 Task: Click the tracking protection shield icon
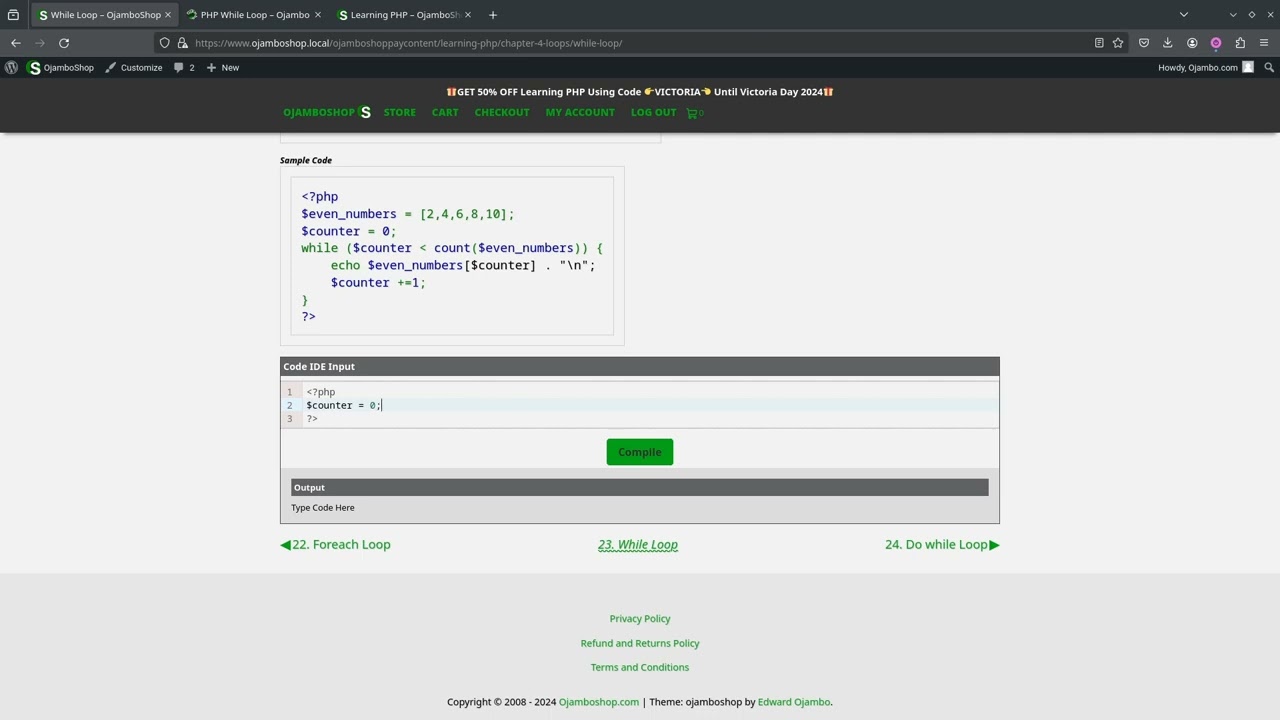point(165,43)
